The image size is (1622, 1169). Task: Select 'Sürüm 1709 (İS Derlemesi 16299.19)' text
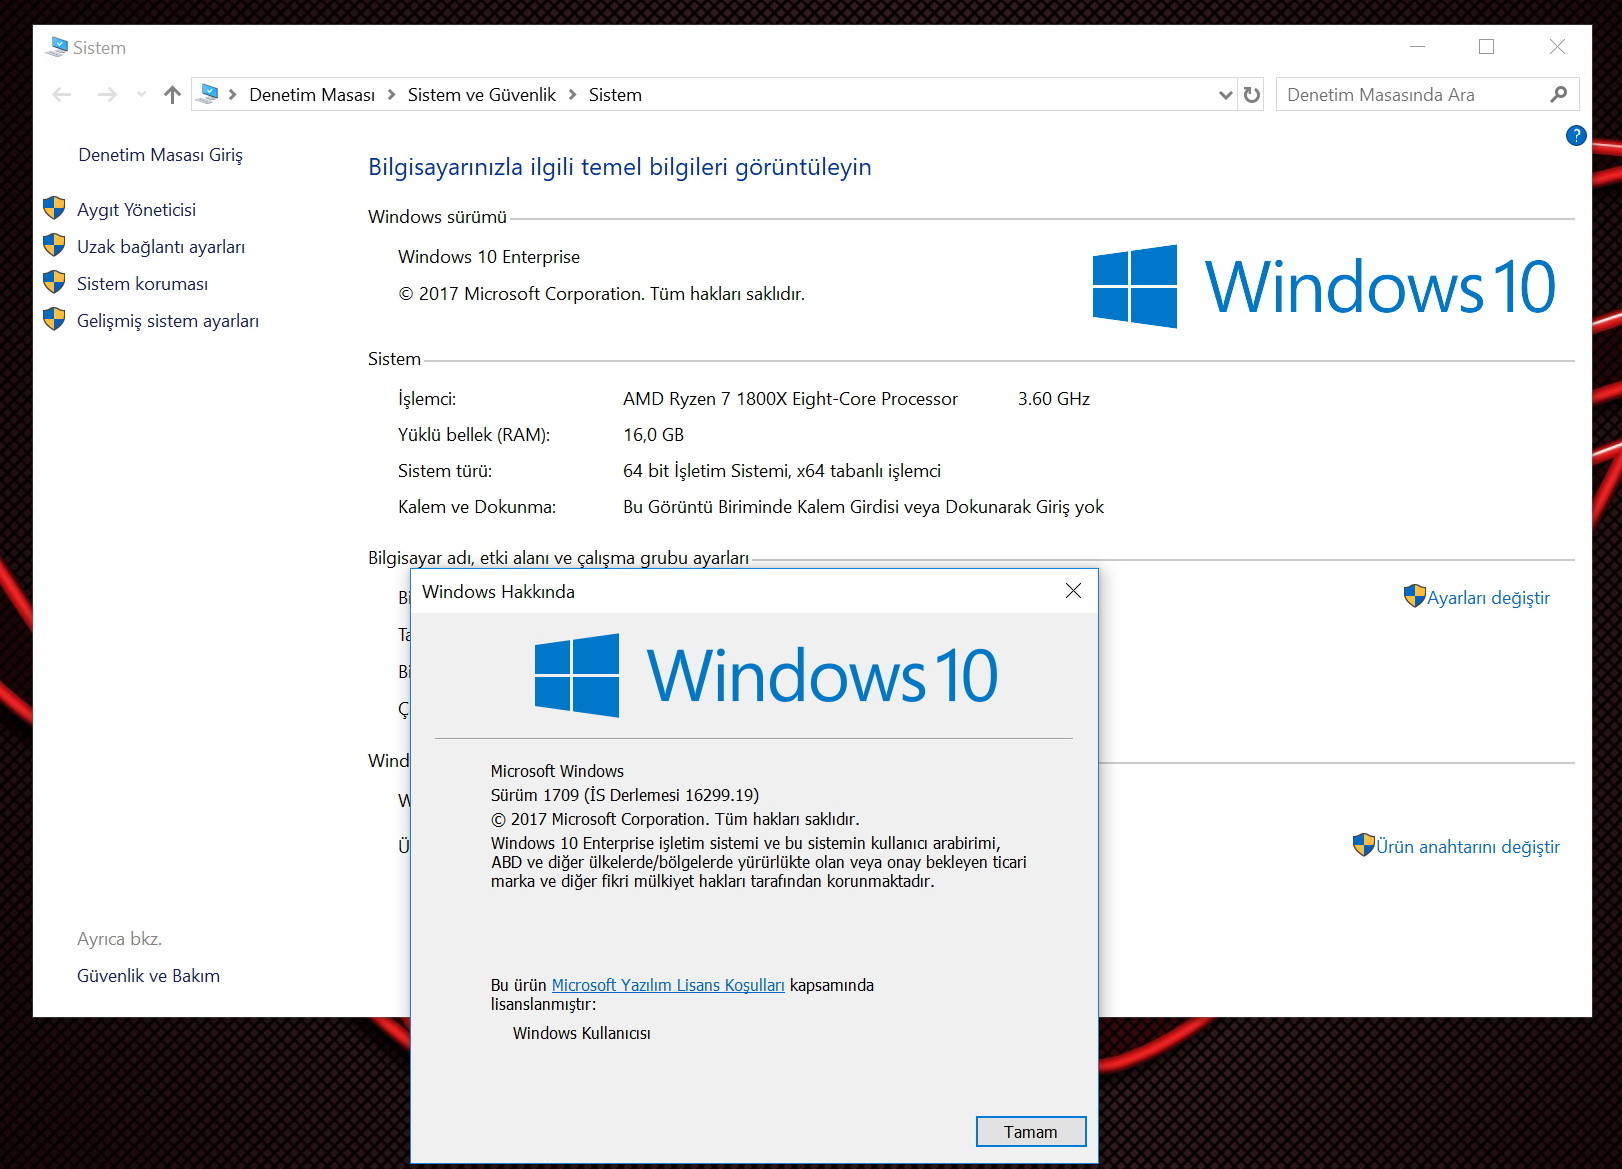pos(625,795)
